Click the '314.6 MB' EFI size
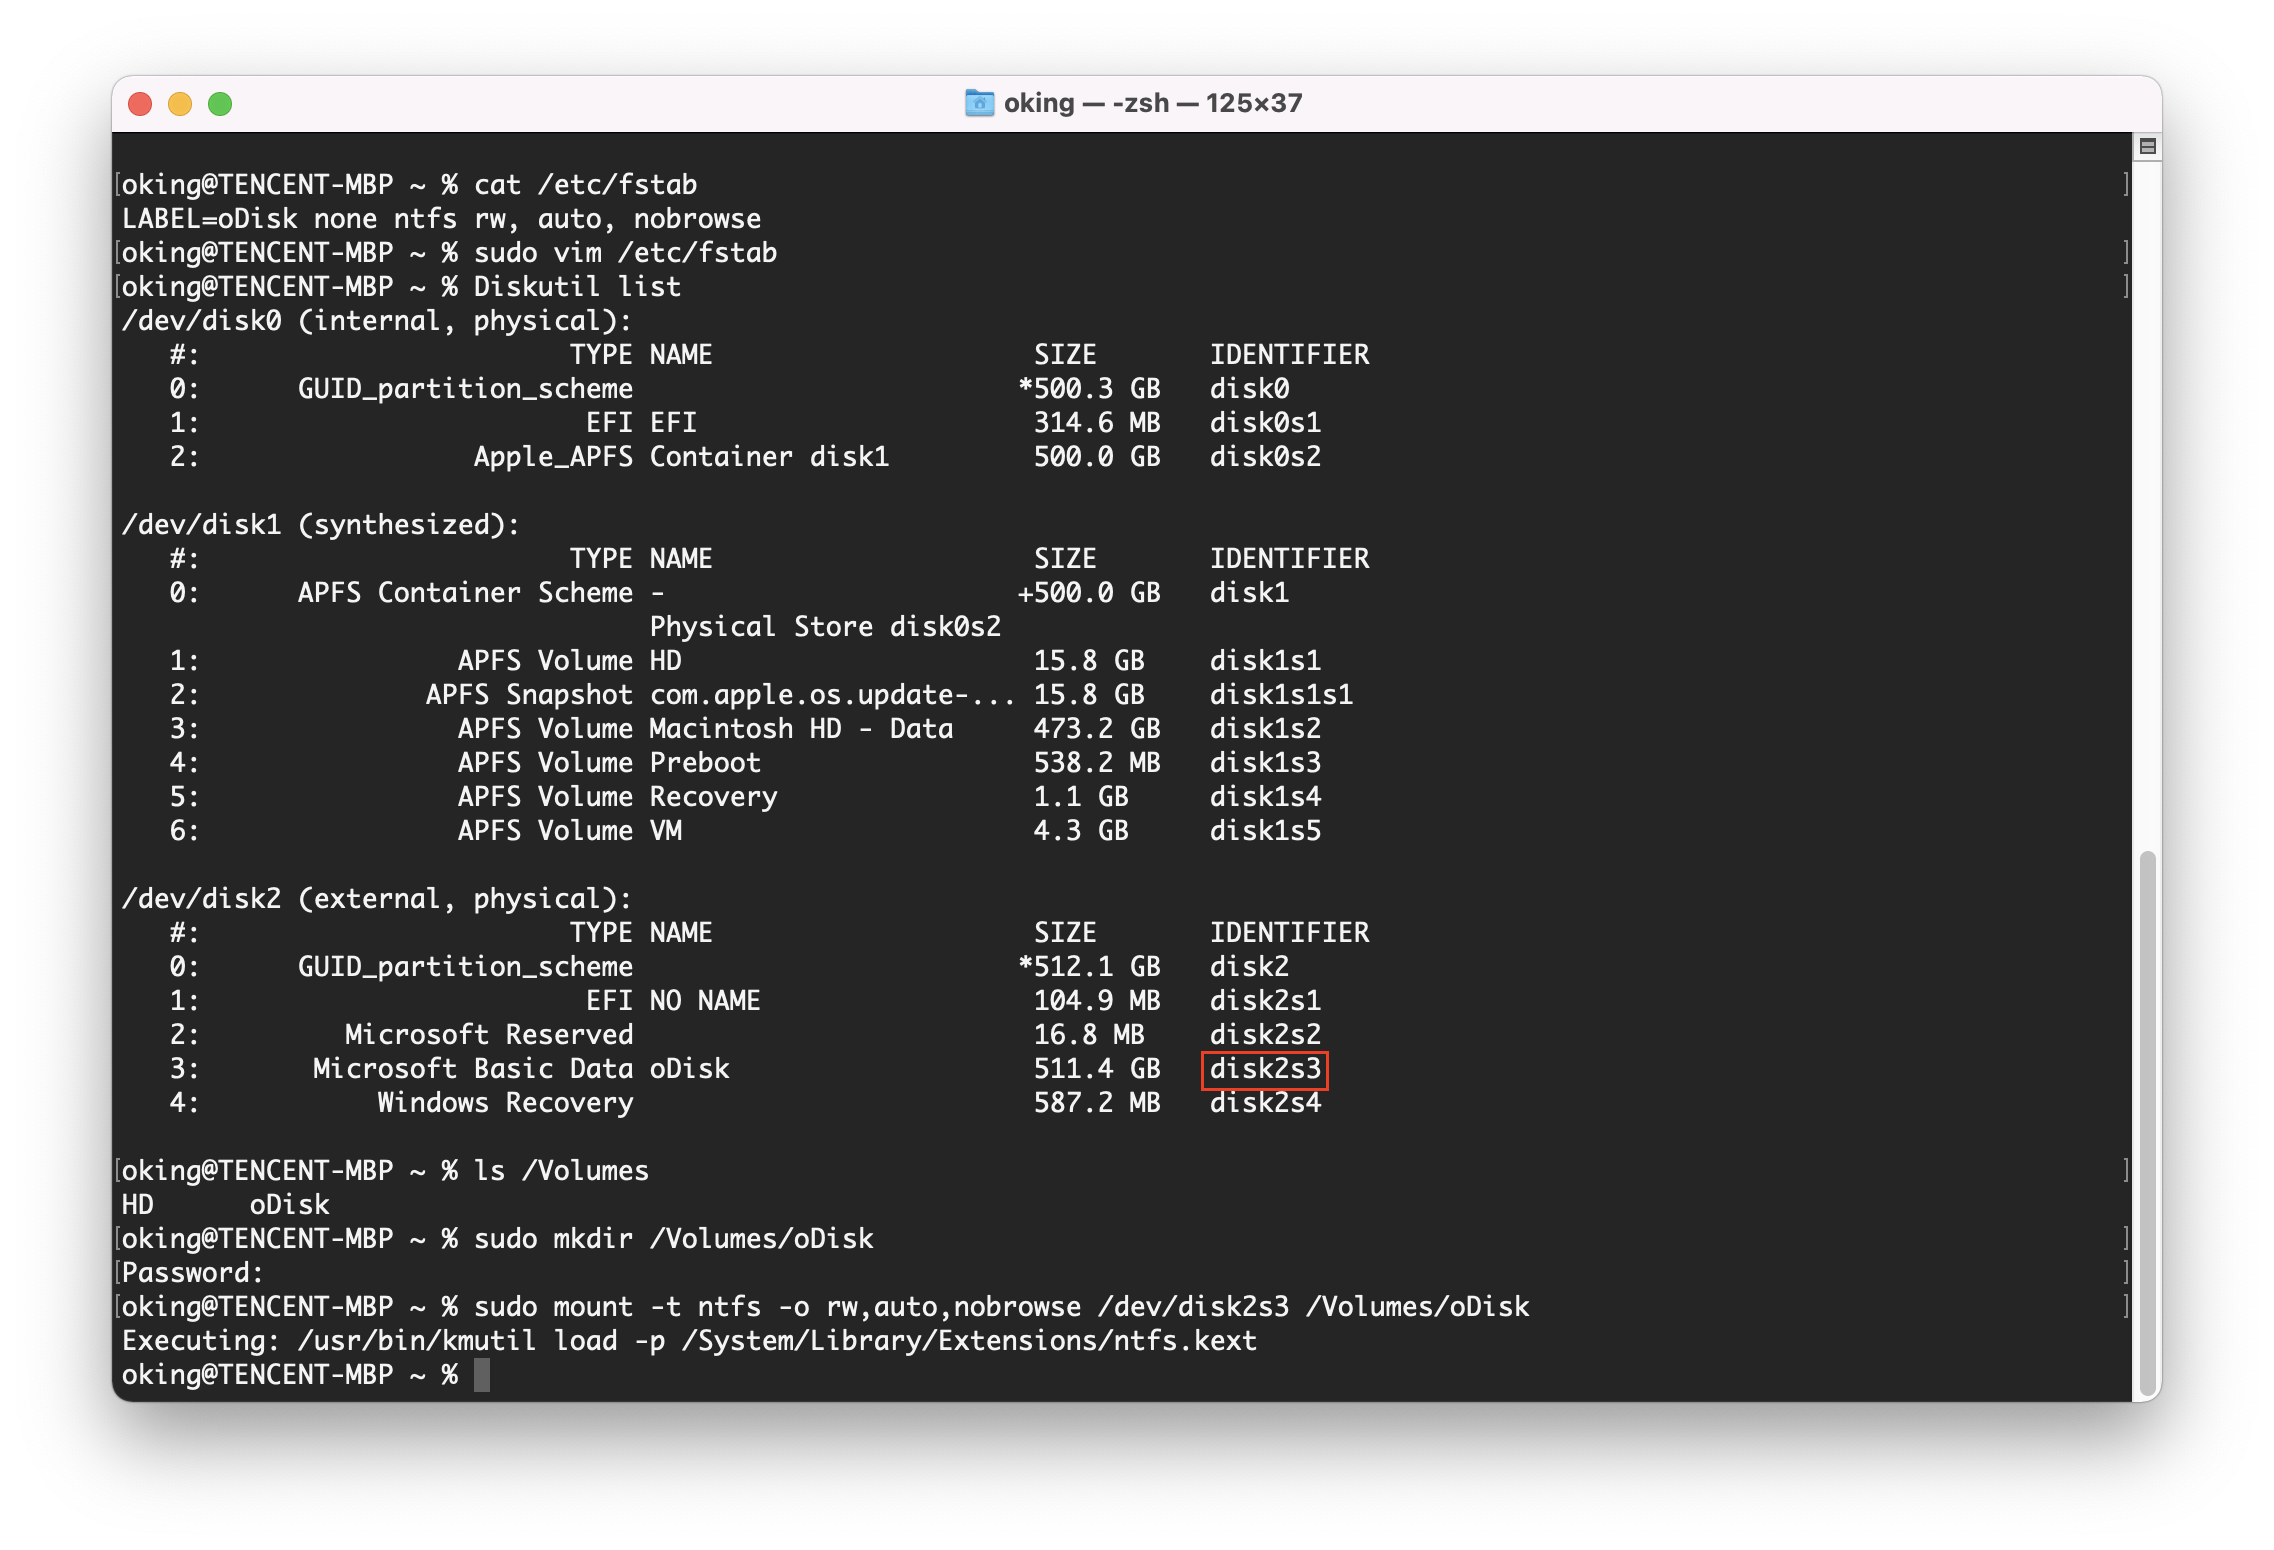 pos(1097,423)
